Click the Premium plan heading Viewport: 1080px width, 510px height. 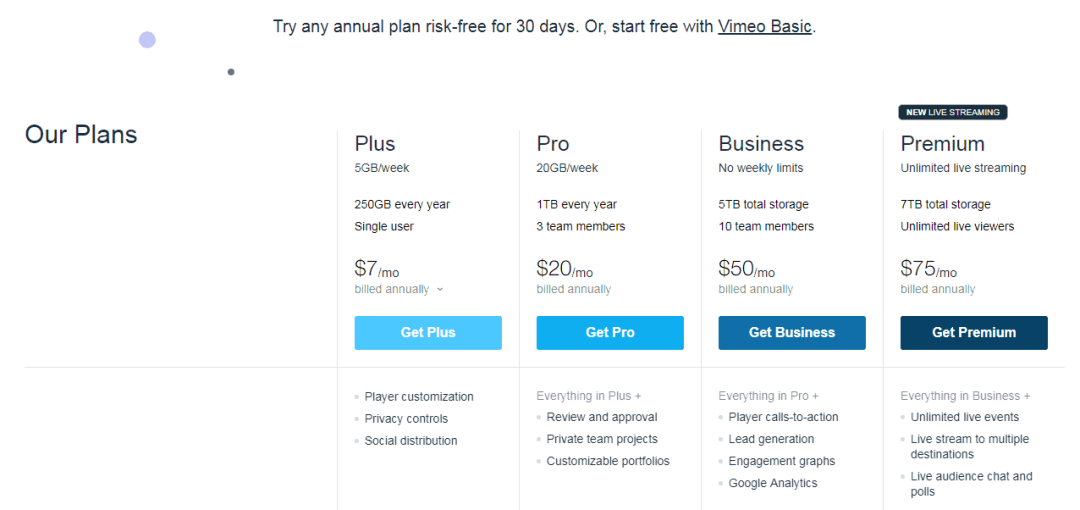pyautogui.click(x=942, y=143)
